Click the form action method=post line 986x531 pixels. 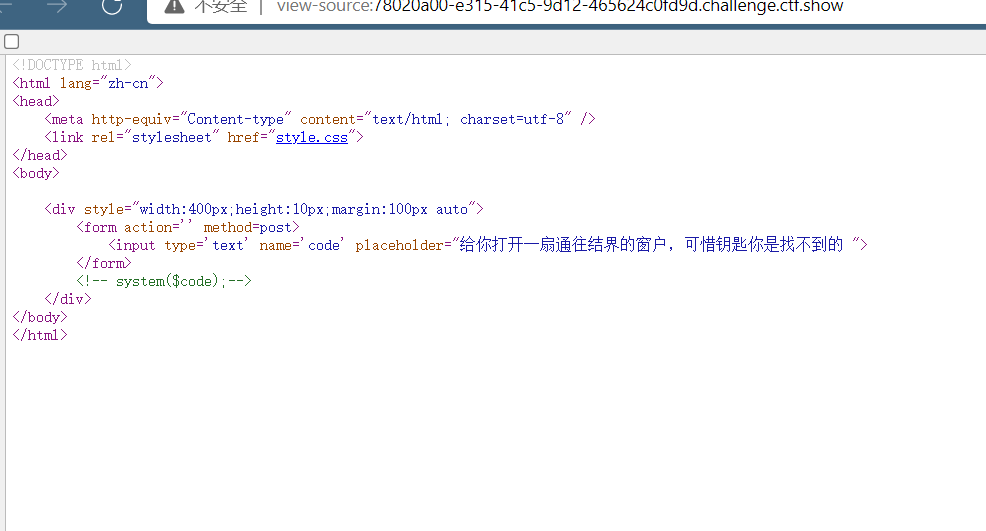[x=187, y=227]
